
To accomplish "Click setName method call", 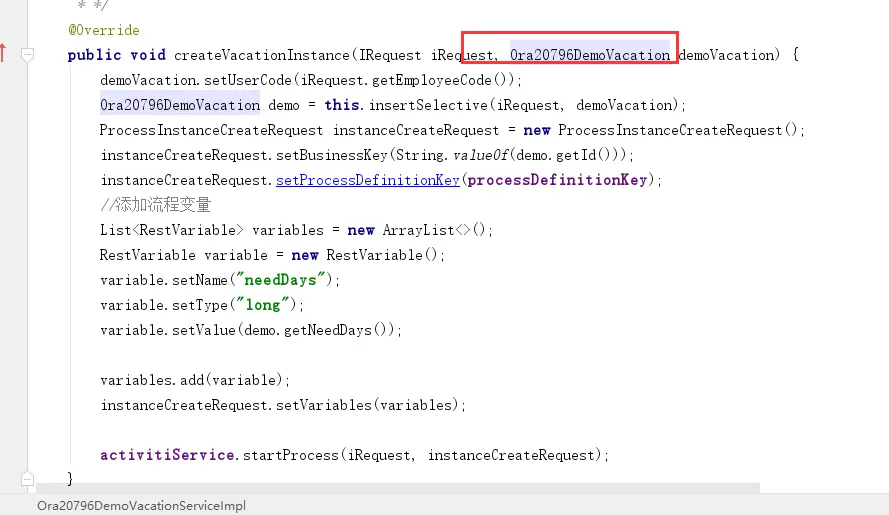I will pyautogui.click(x=200, y=280).
